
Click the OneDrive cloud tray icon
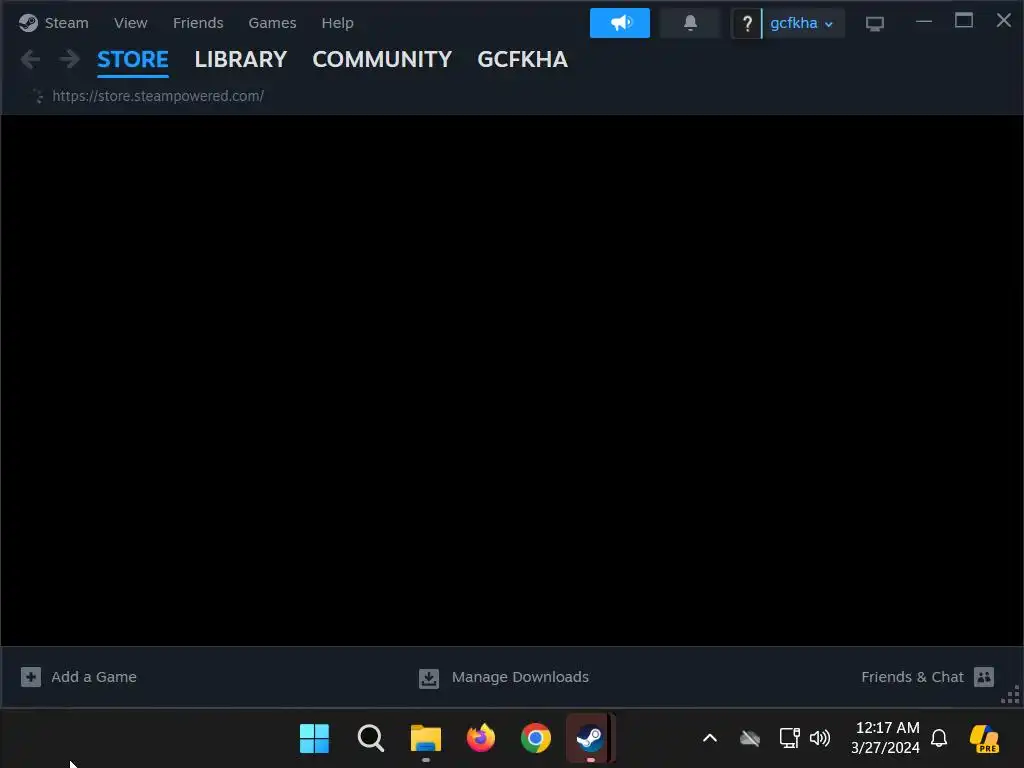750,739
